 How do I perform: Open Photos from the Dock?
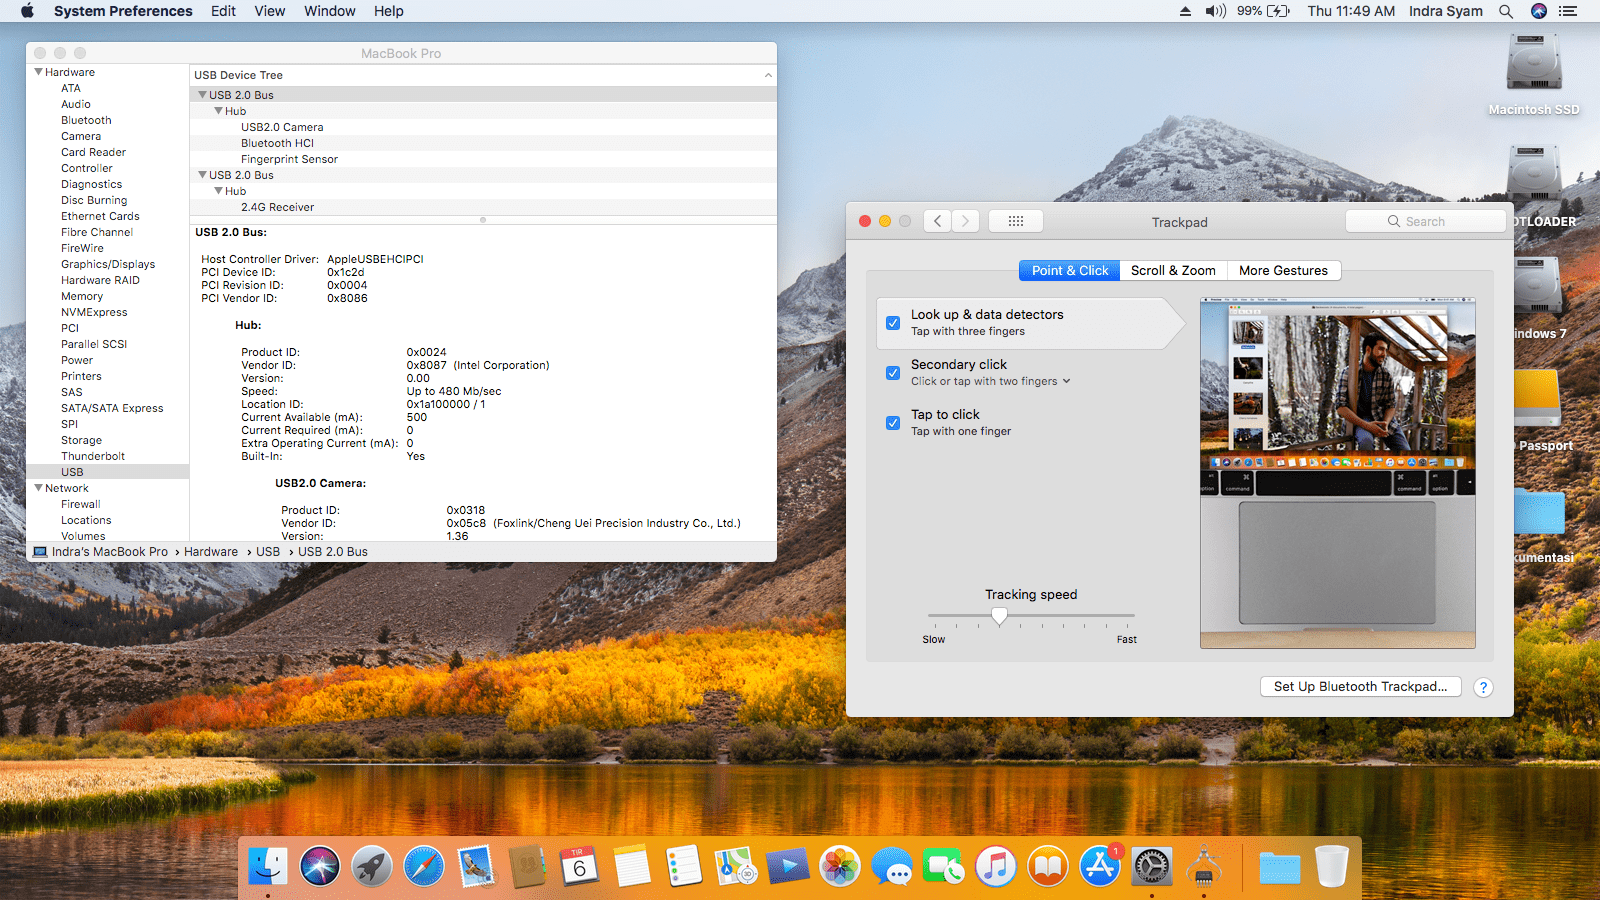840,866
